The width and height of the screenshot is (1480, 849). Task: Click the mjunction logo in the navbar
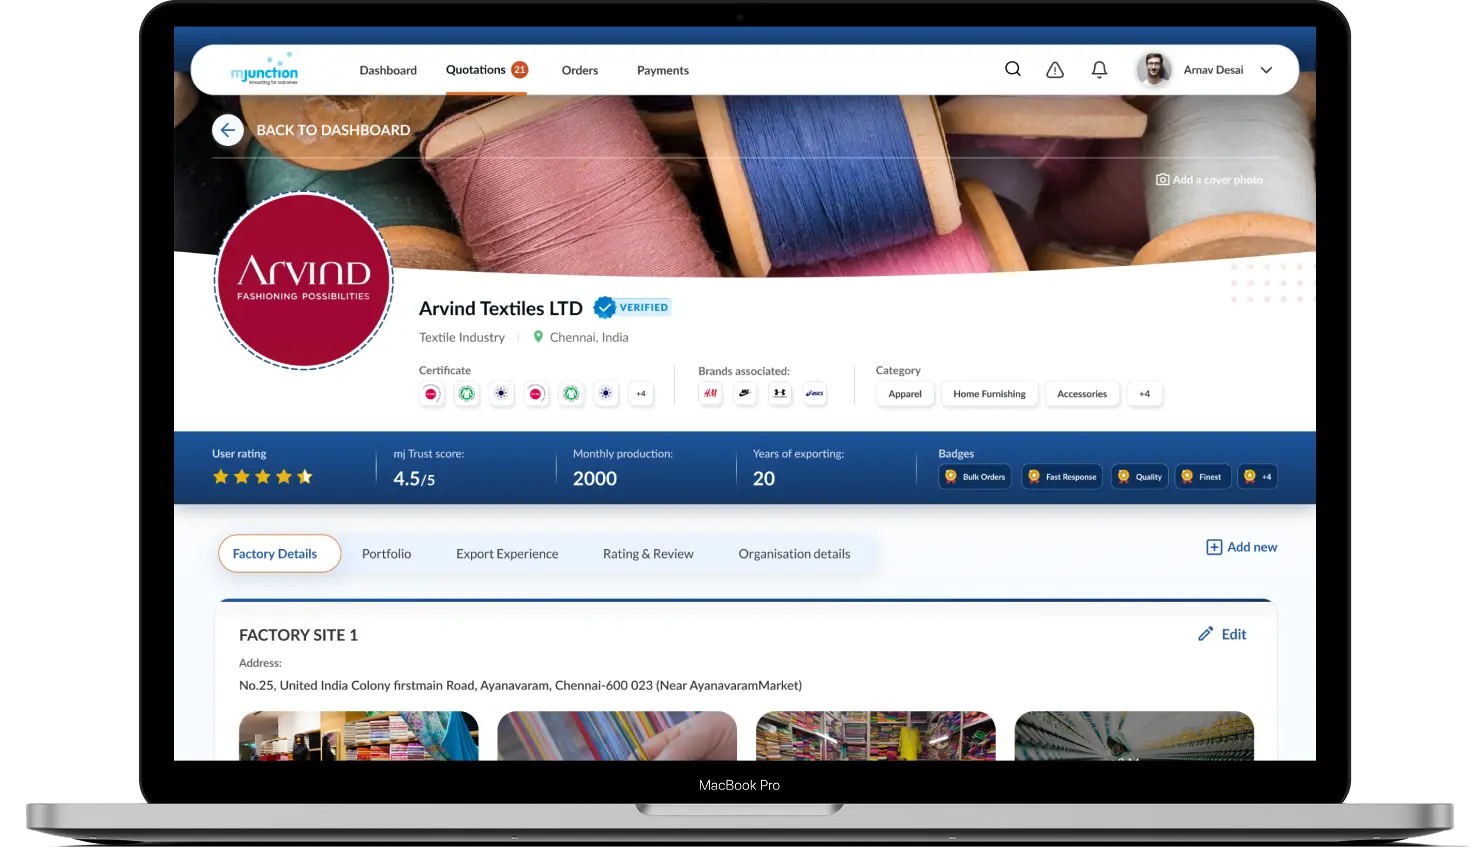264,69
